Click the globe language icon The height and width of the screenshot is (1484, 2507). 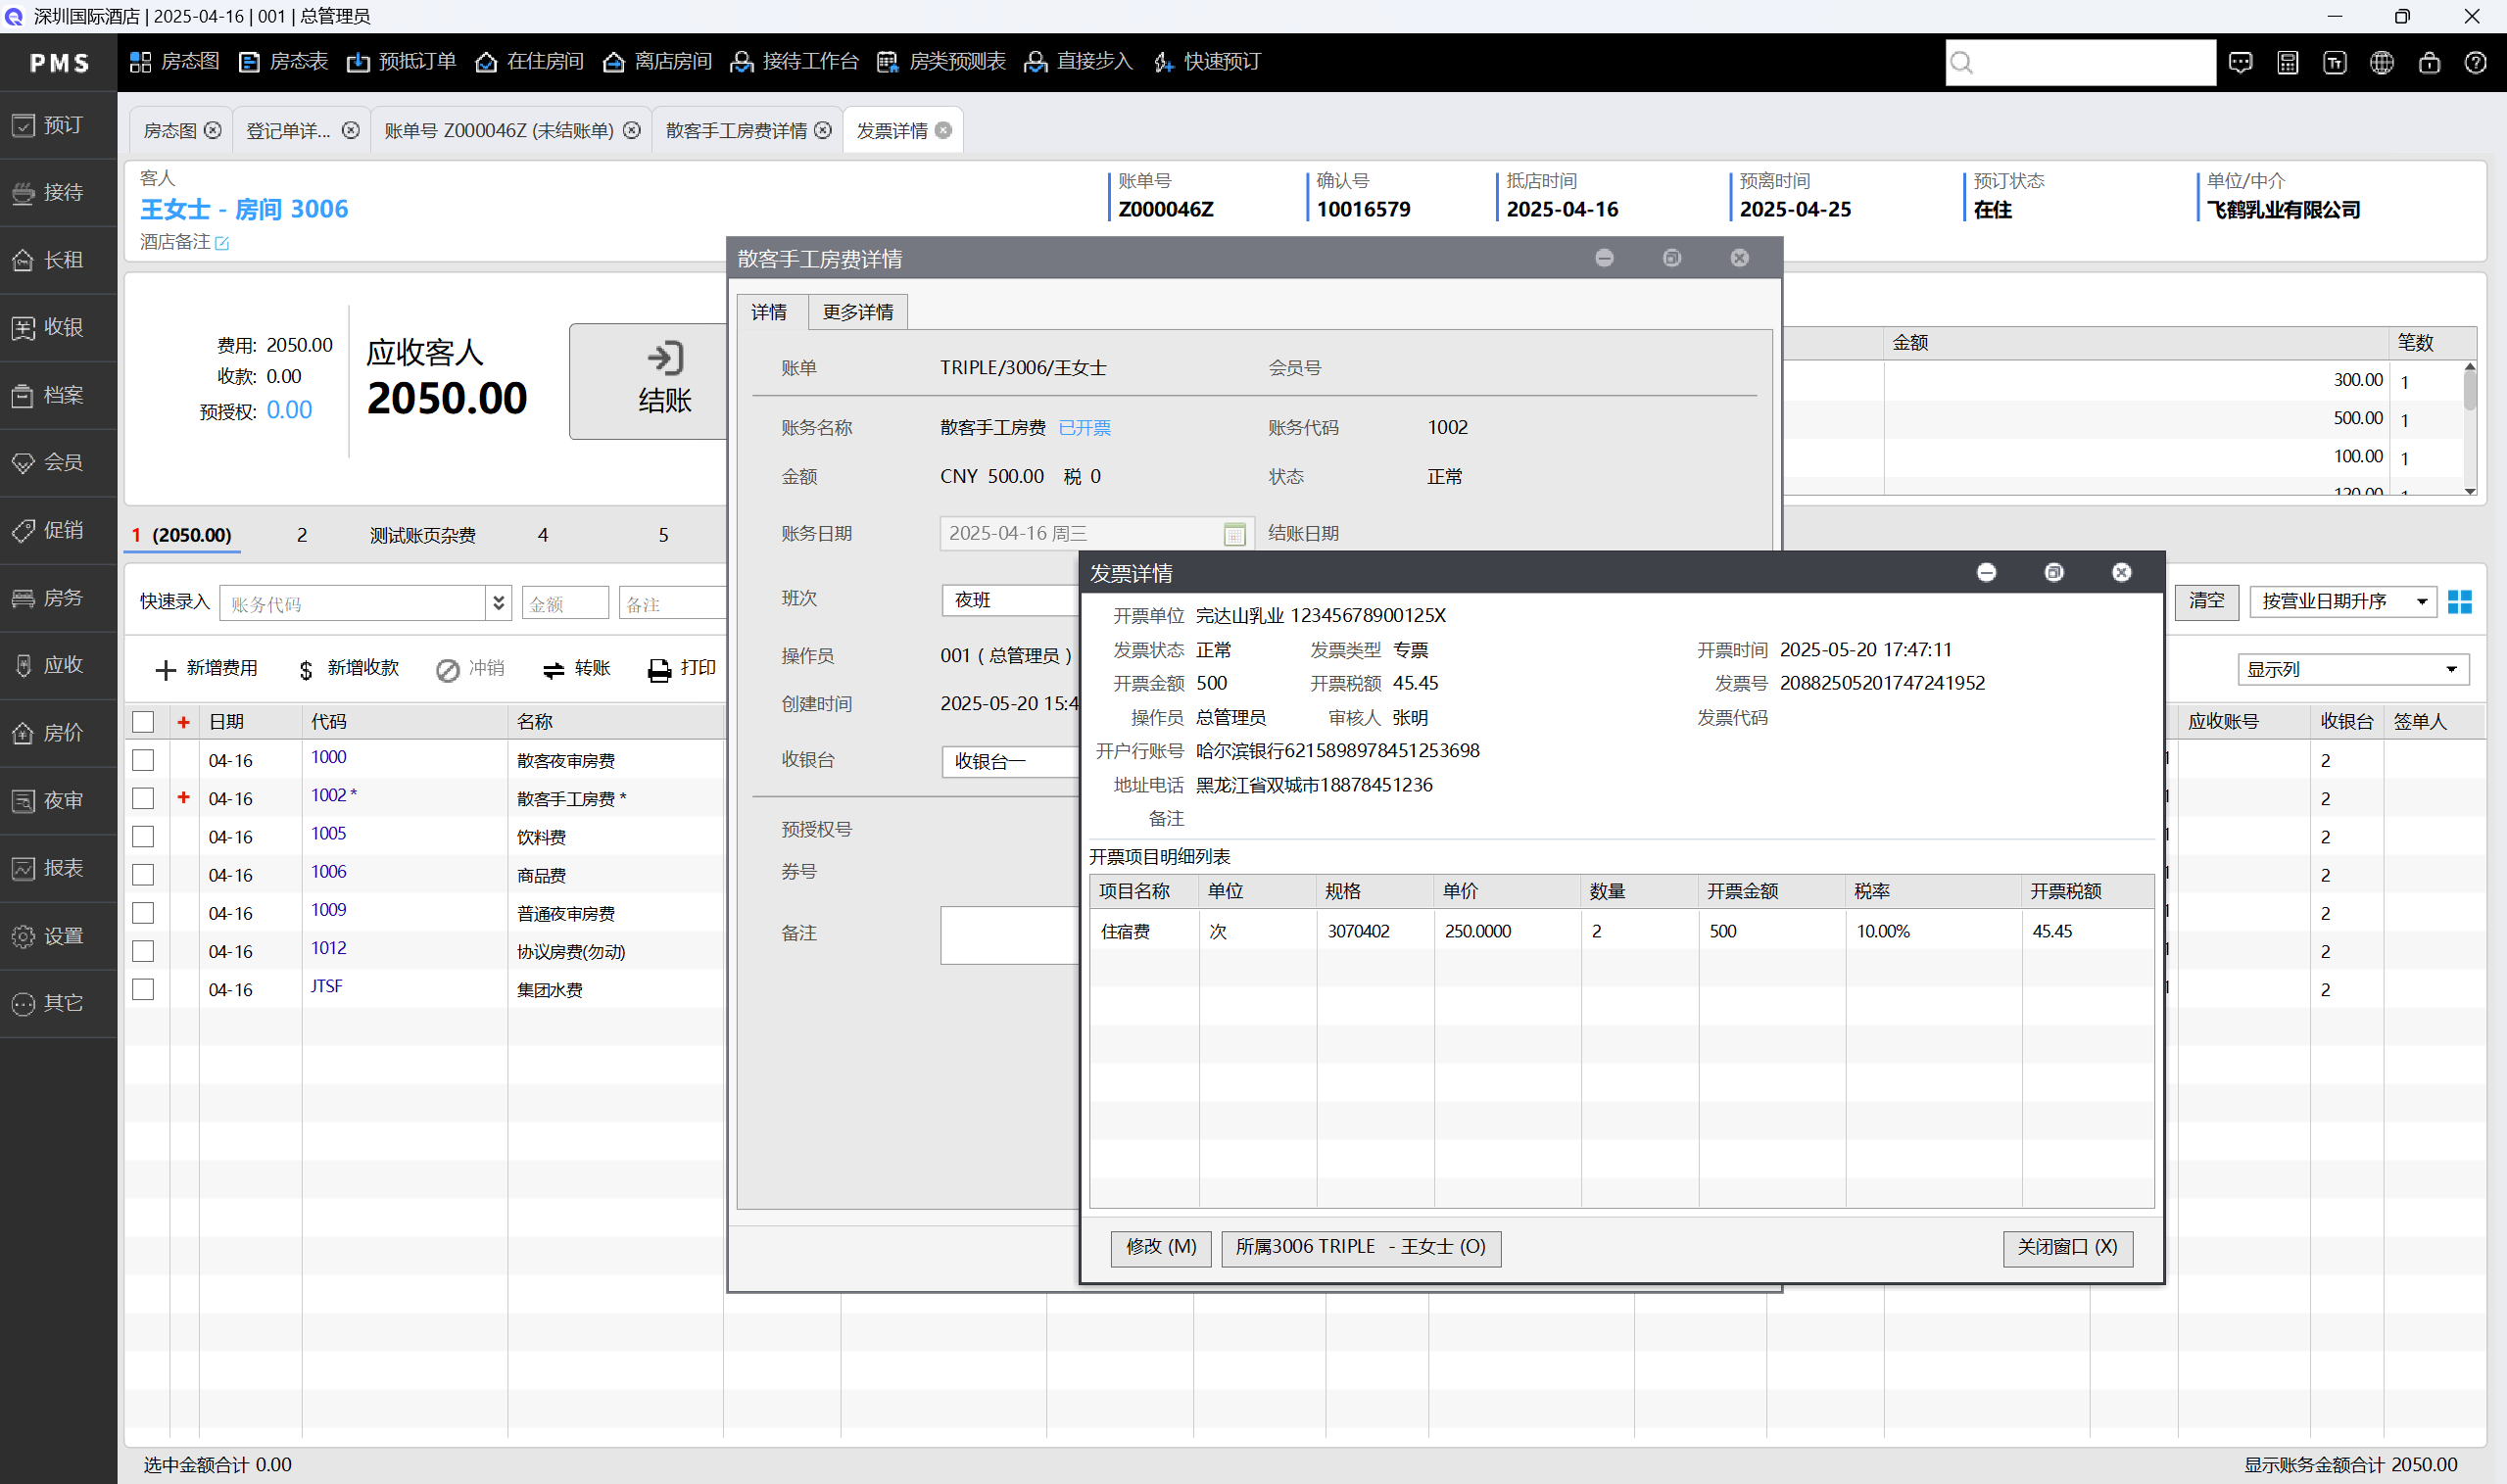(2382, 63)
